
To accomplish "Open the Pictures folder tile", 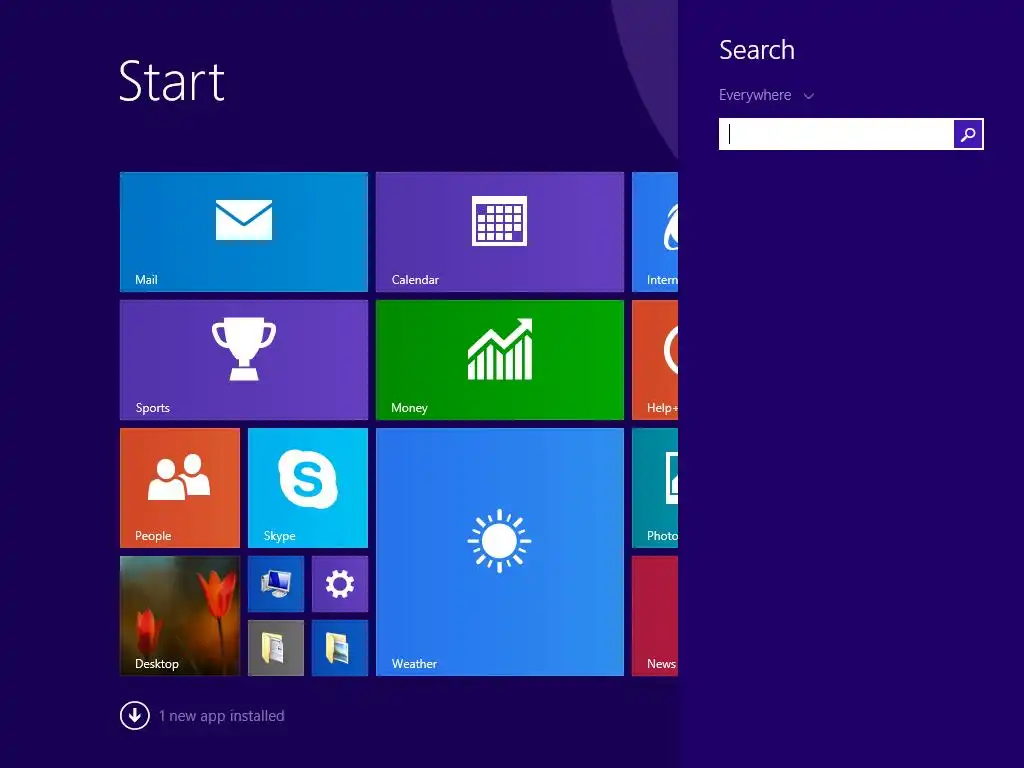I will [x=340, y=648].
